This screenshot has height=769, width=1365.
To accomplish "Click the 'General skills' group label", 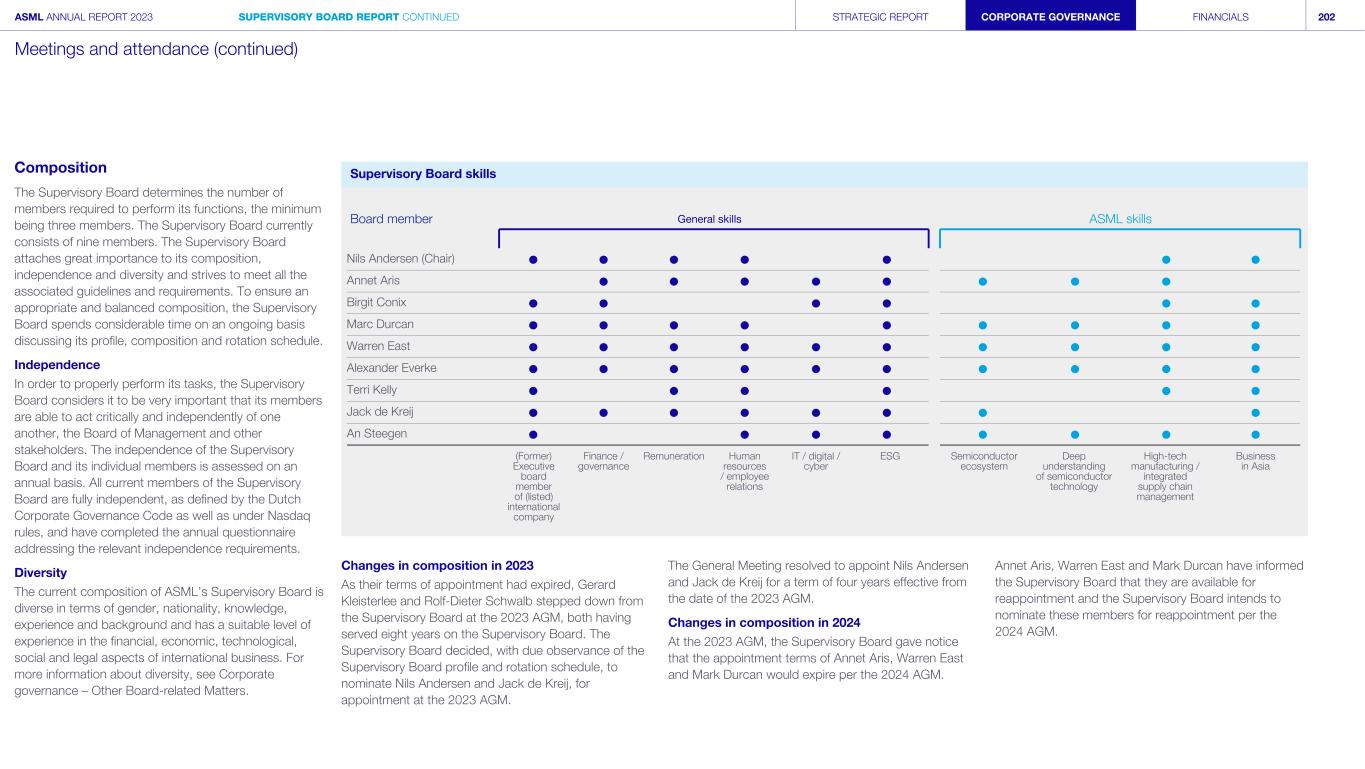I will tap(709, 219).
